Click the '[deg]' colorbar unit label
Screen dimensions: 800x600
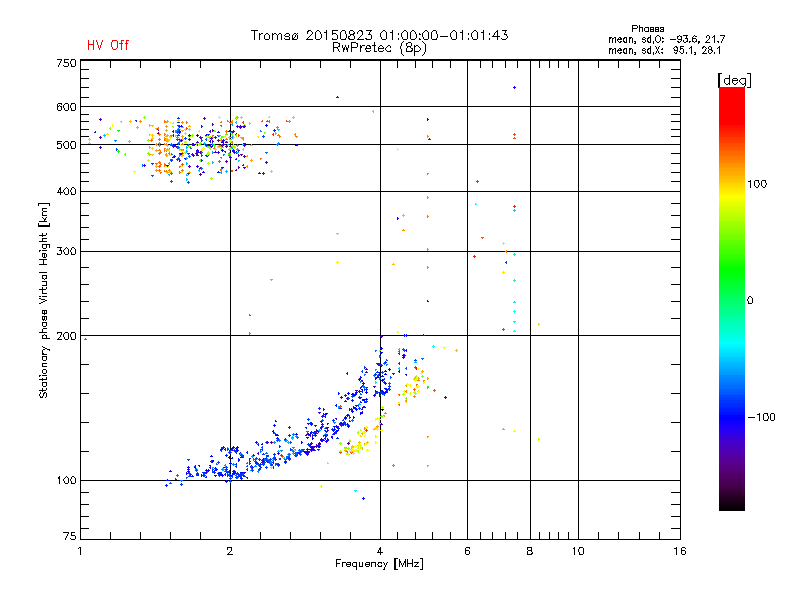coord(734,80)
